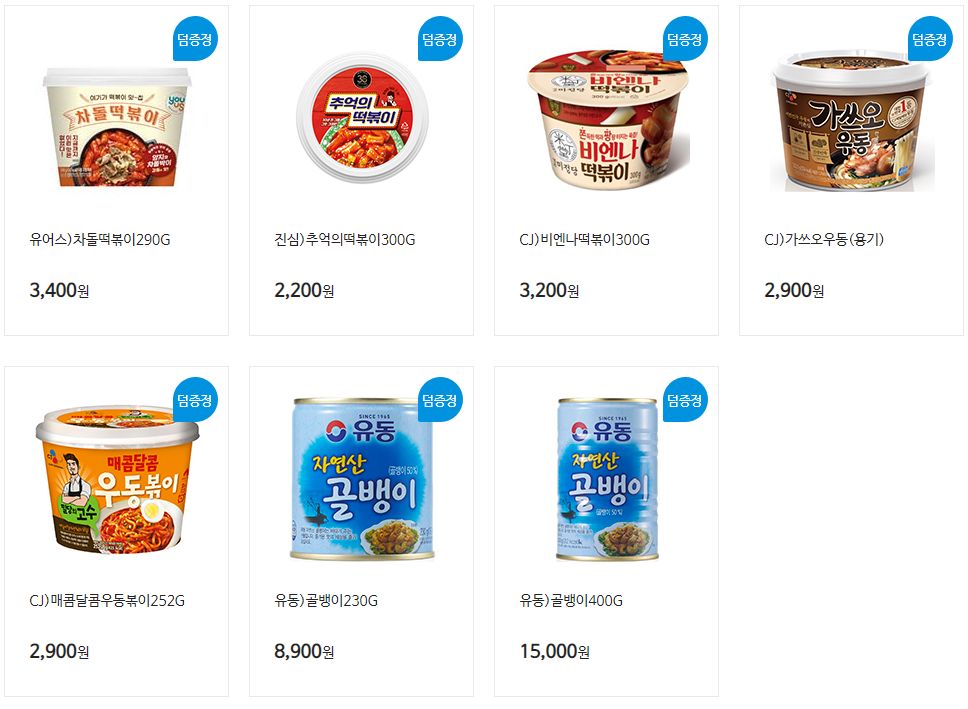Click 덤증정 badge on 매콤달콤우동볶이 card
The height and width of the screenshot is (709, 968).
pyautogui.click(x=195, y=400)
